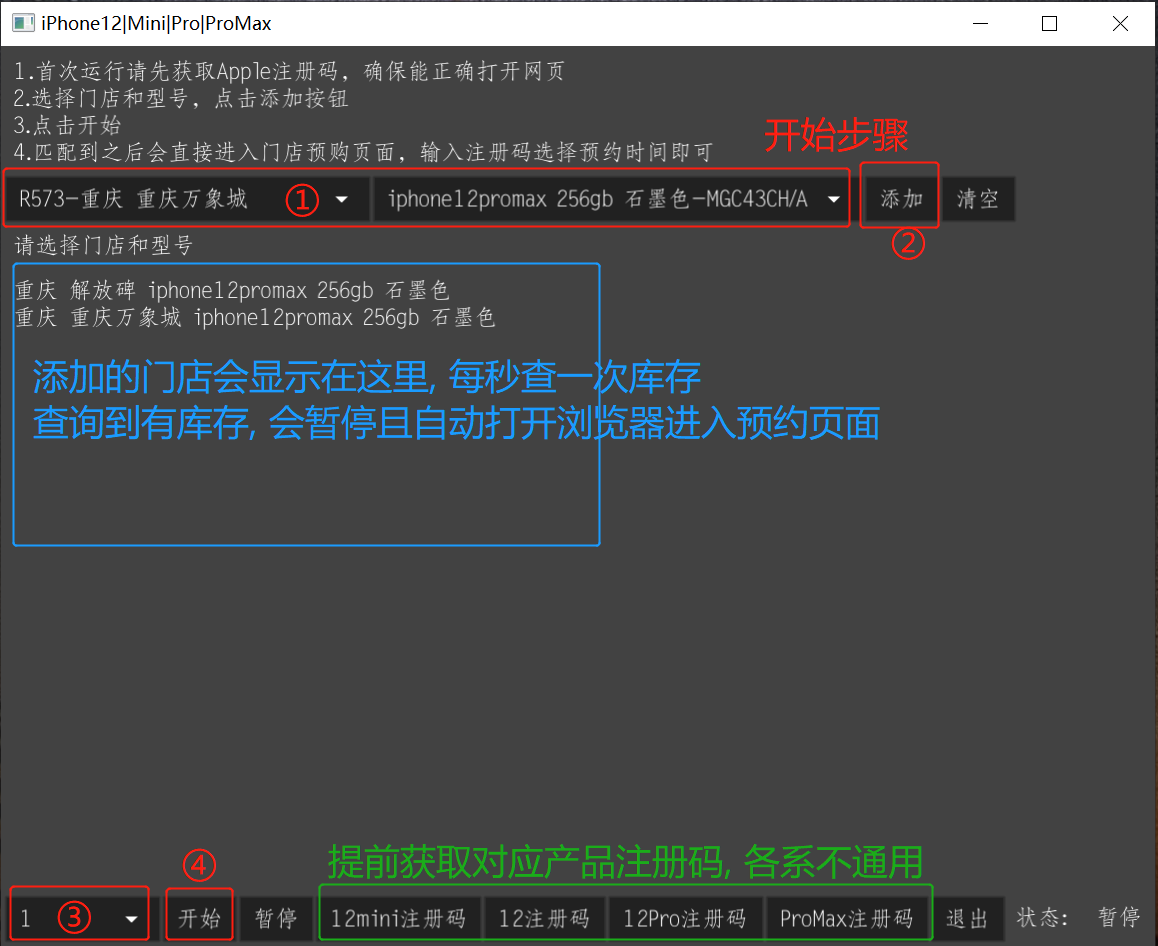Click the ProMax注册码 button
This screenshot has width=1158, height=946.
pos(847,919)
